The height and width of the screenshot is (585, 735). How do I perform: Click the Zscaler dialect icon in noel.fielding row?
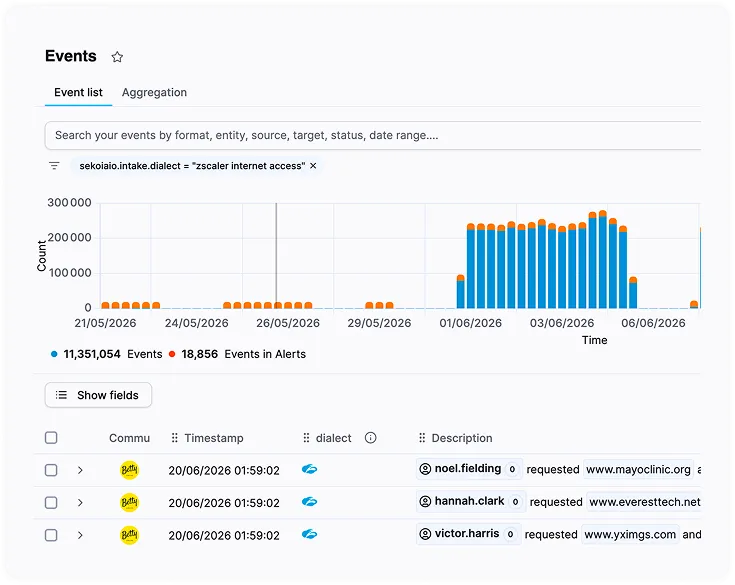click(309, 469)
